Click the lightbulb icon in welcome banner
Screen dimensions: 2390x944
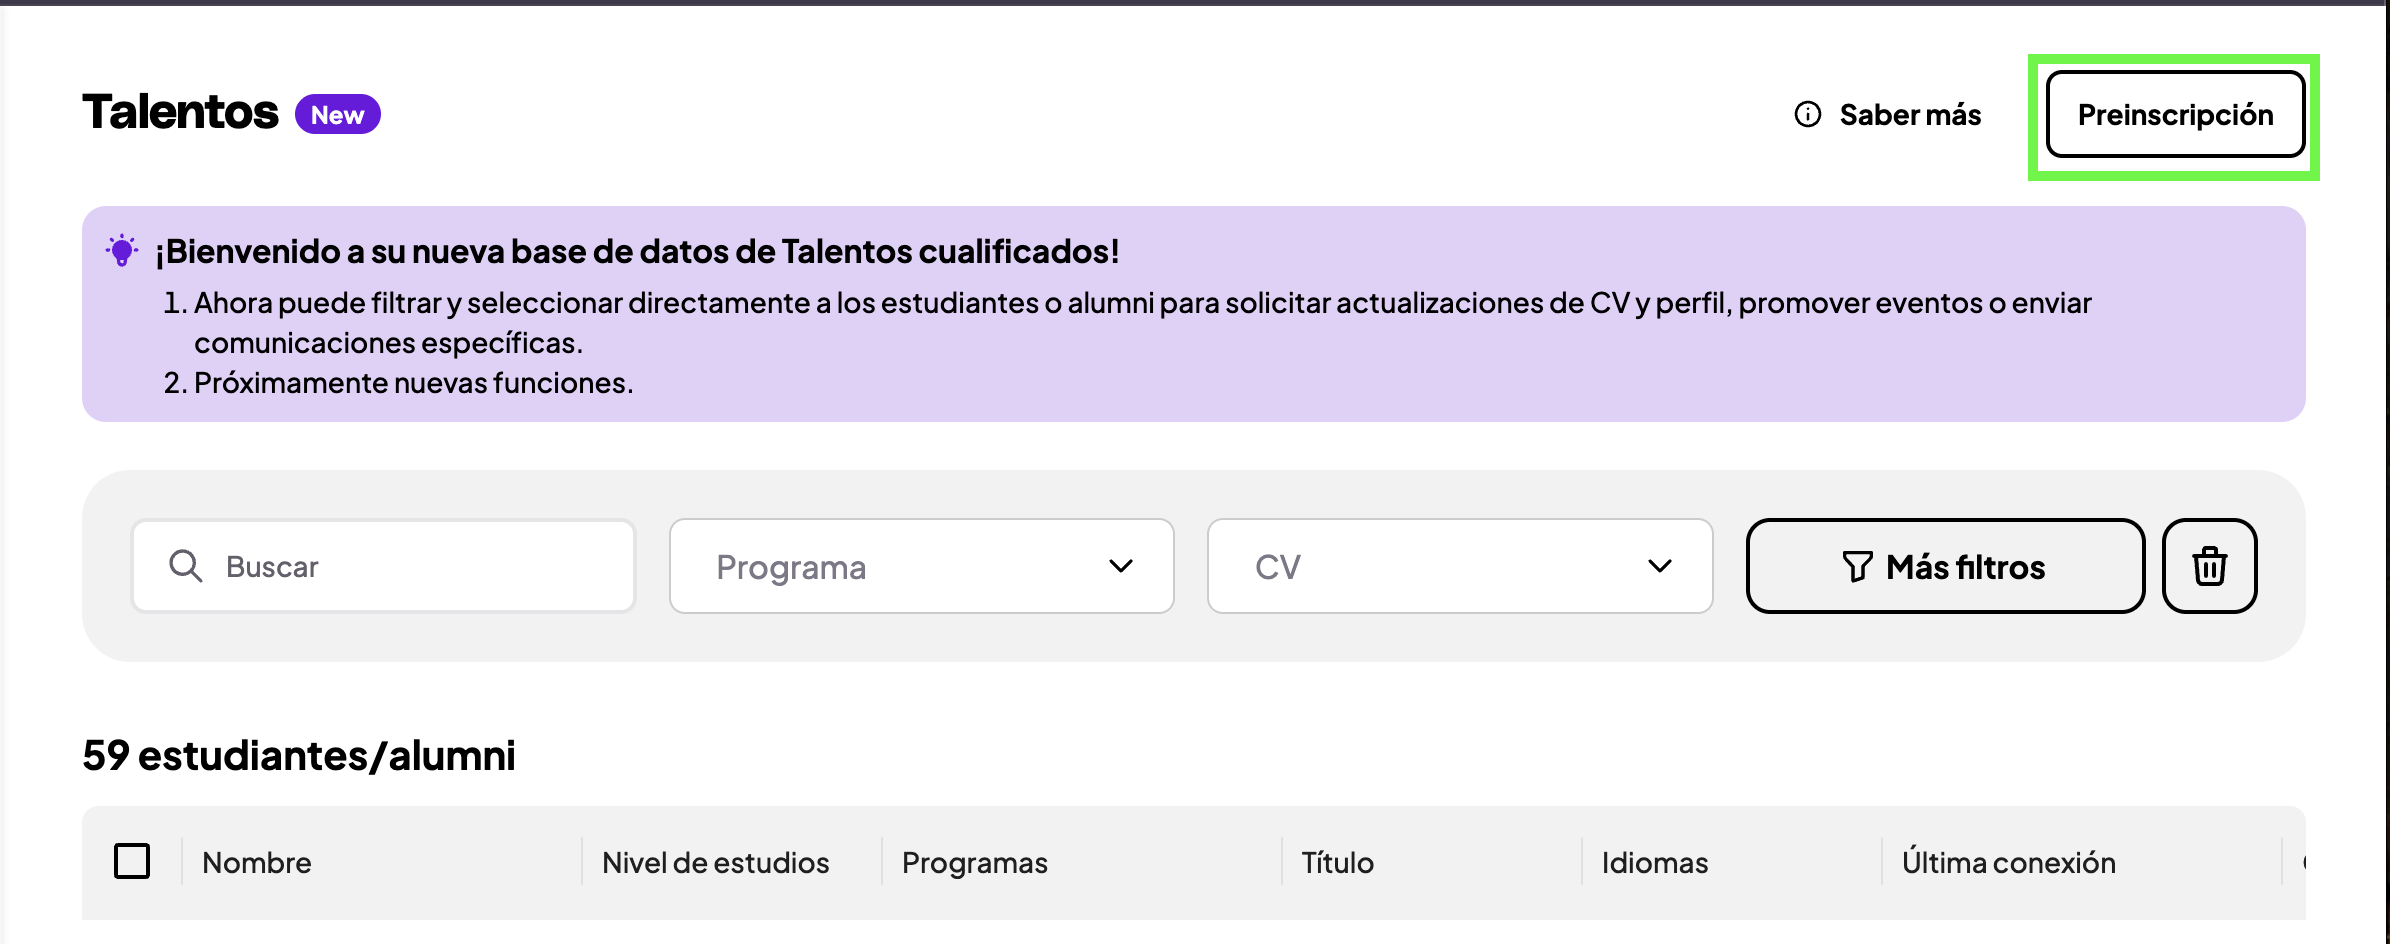pyautogui.click(x=122, y=250)
